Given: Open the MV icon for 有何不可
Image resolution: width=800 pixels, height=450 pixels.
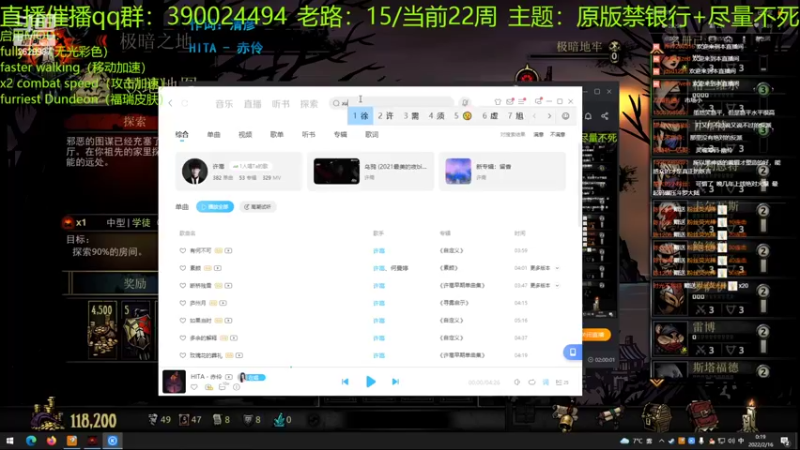Looking at the screenshot, I should (x=229, y=251).
